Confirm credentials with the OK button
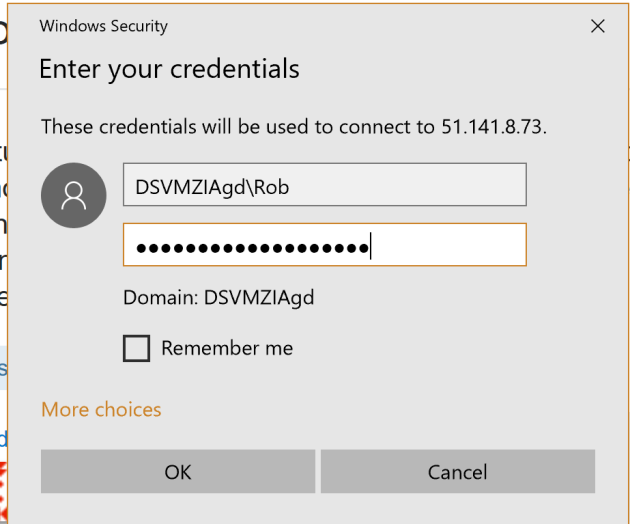The width and height of the screenshot is (630, 524). tap(178, 472)
